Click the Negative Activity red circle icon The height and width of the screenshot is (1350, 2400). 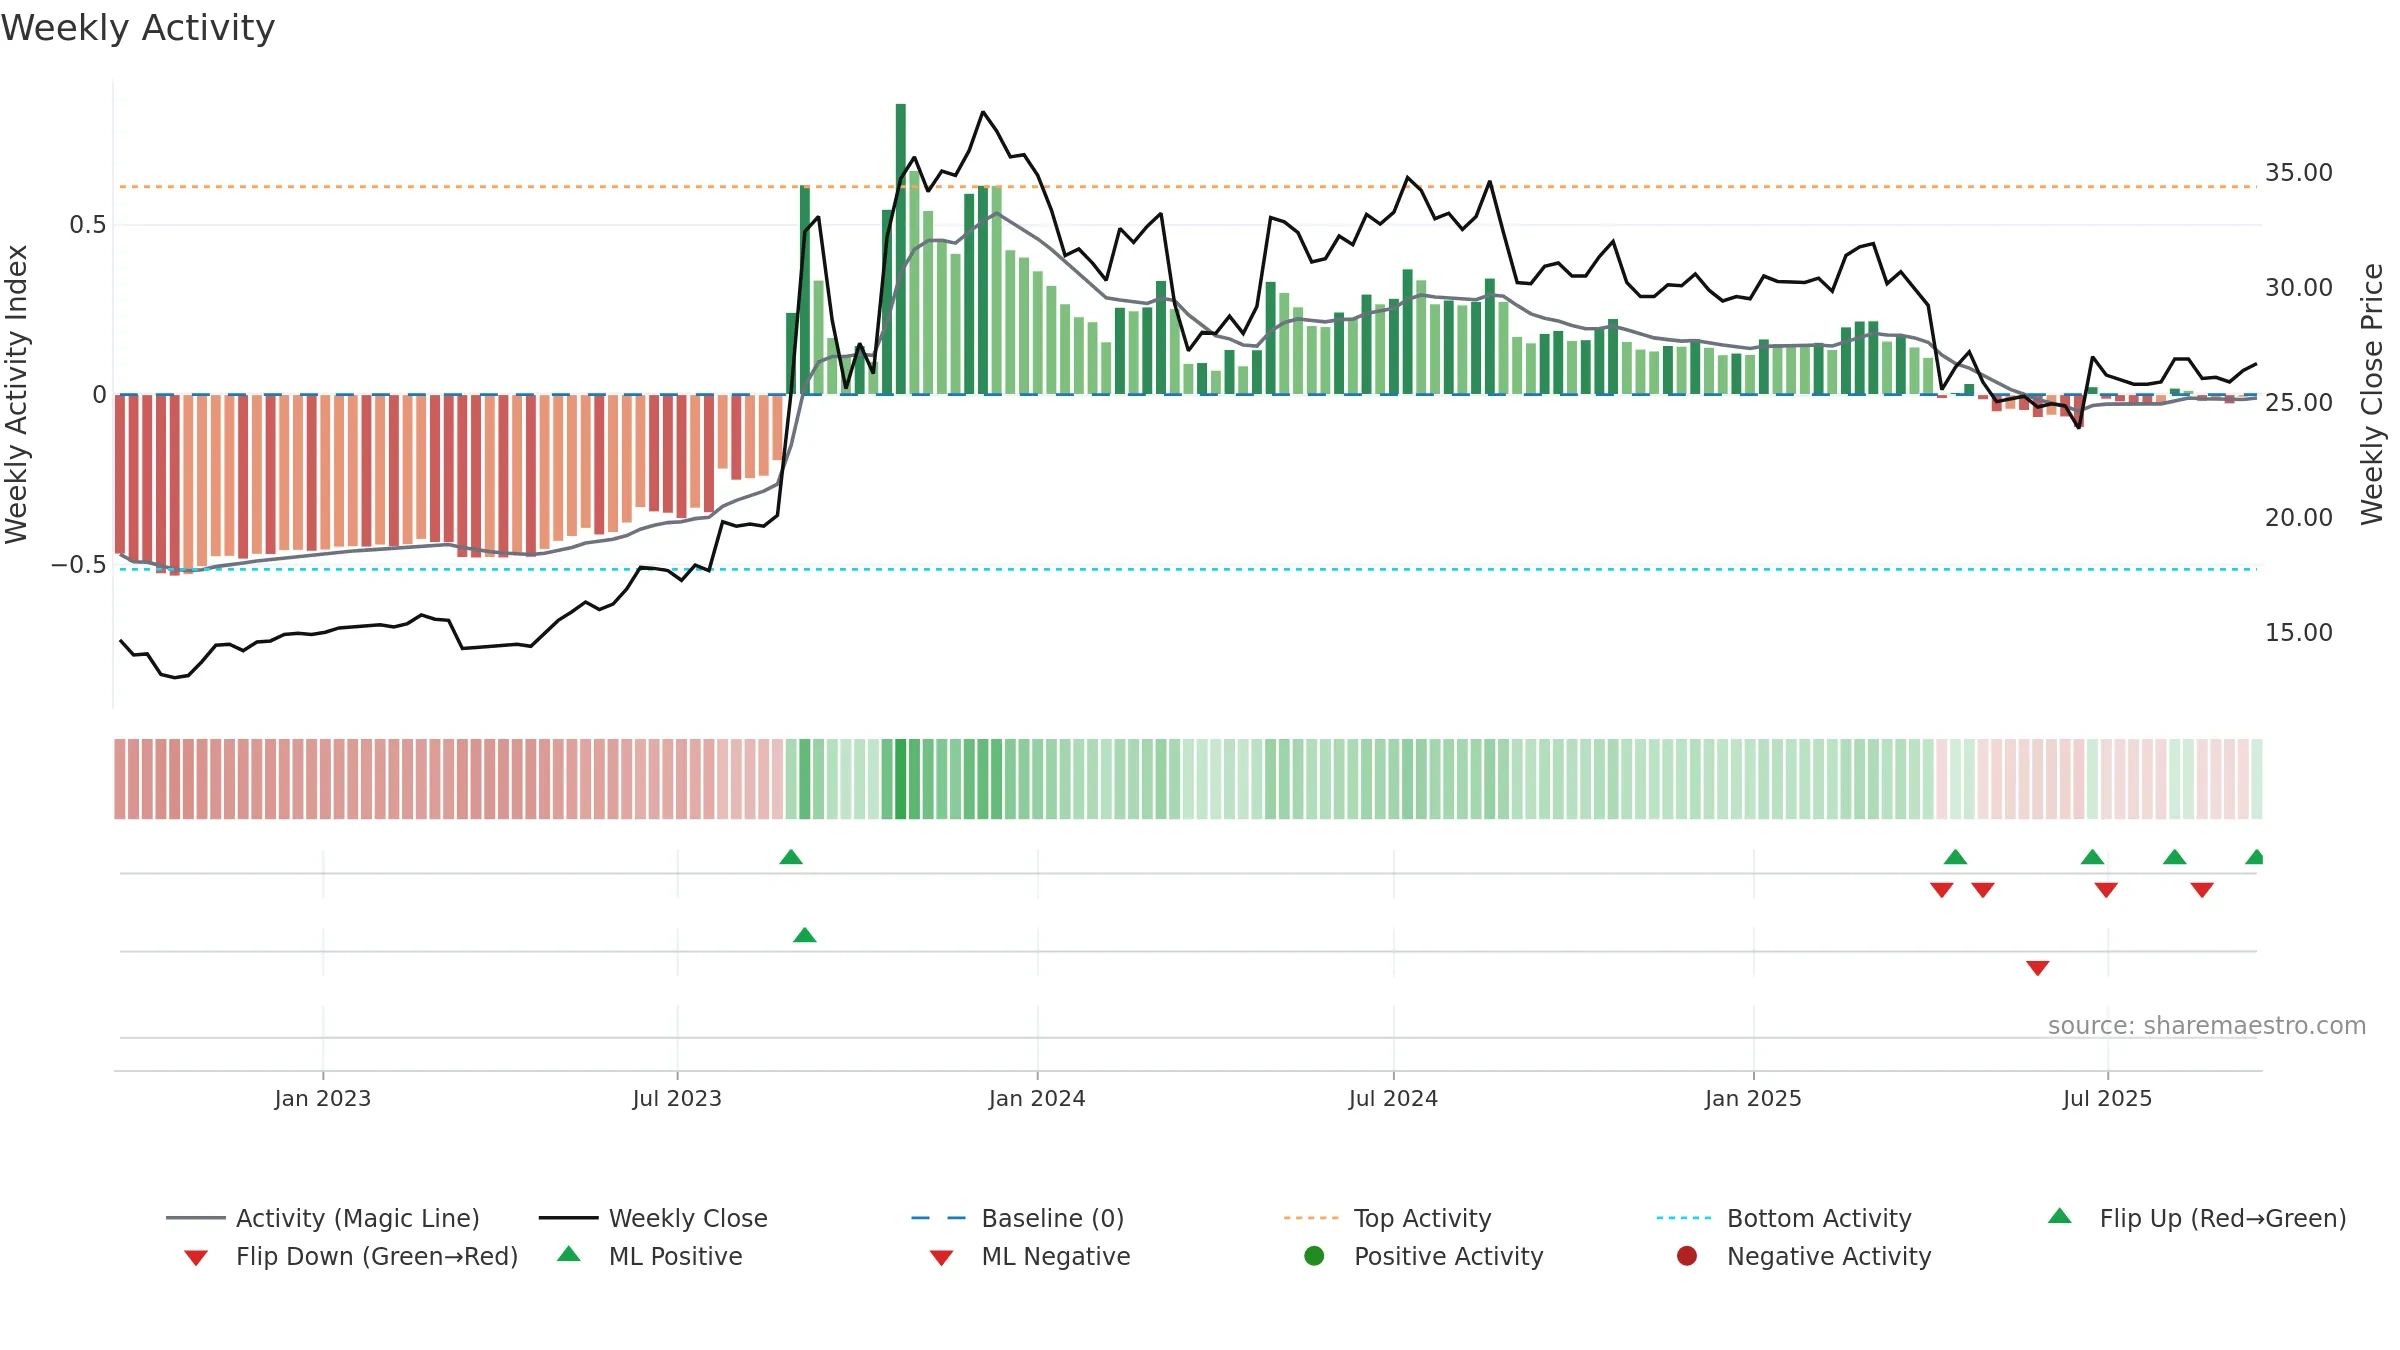[x=1687, y=1256]
